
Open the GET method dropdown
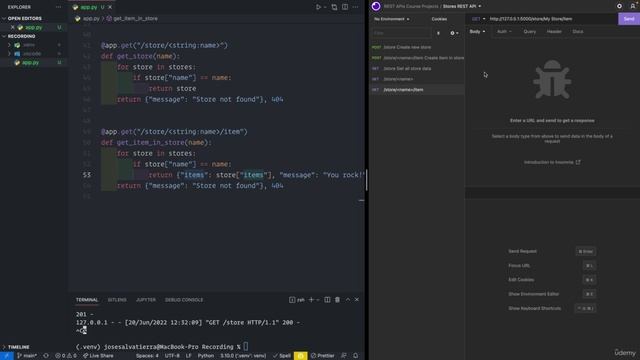[478, 19]
